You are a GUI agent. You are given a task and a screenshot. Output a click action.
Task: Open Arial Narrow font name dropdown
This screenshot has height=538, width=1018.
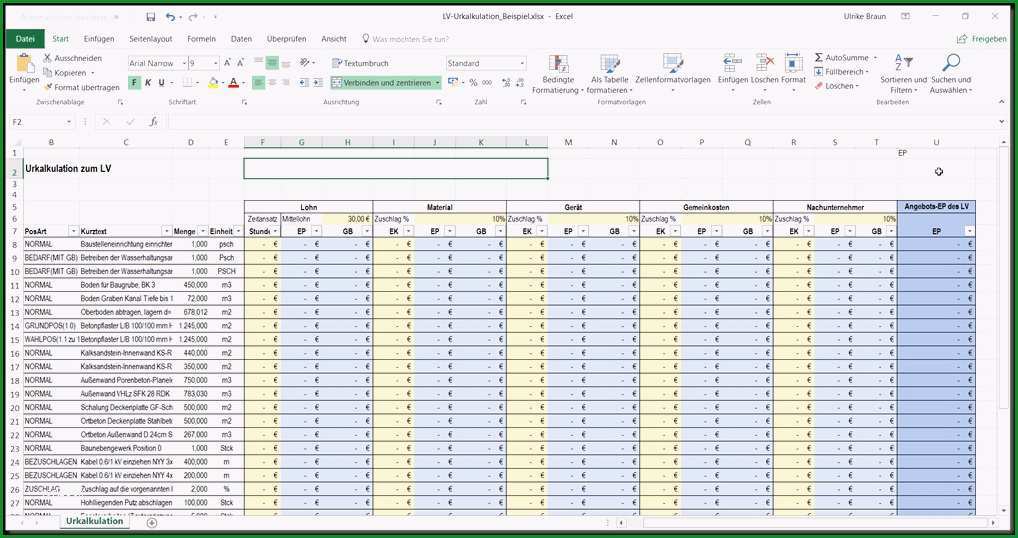[x=182, y=63]
